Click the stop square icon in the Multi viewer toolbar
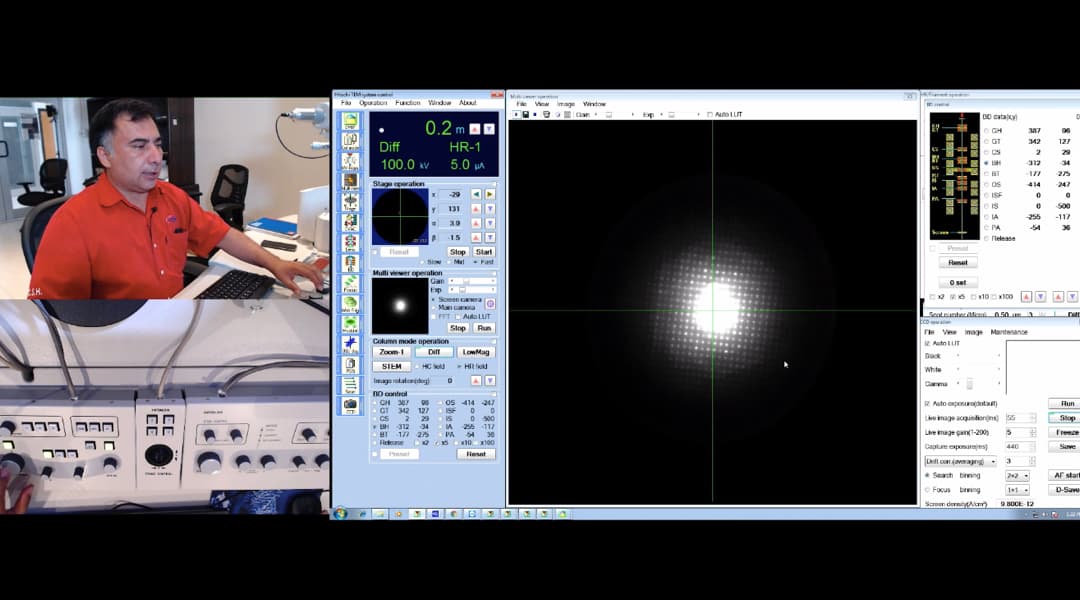The height and width of the screenshot is (600, 1080). pyautogui.click(x=535, y=114)
